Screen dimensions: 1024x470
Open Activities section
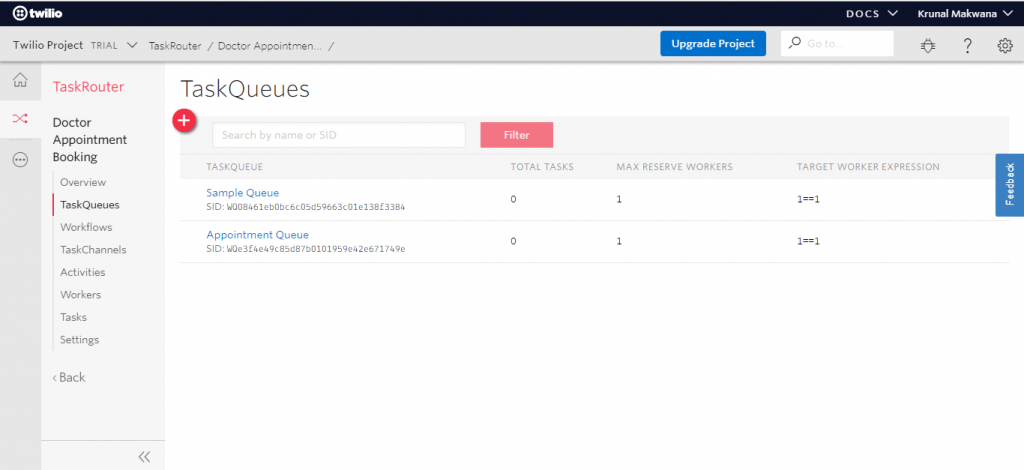[x=82, y=272]
